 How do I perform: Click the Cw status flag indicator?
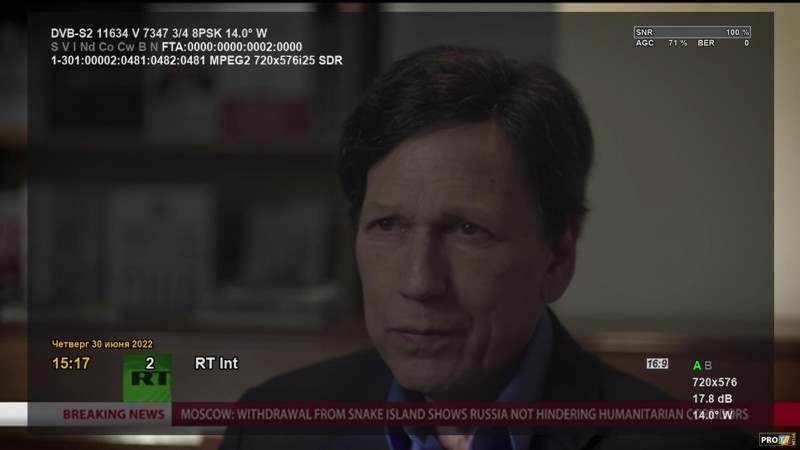coord(126,47)
